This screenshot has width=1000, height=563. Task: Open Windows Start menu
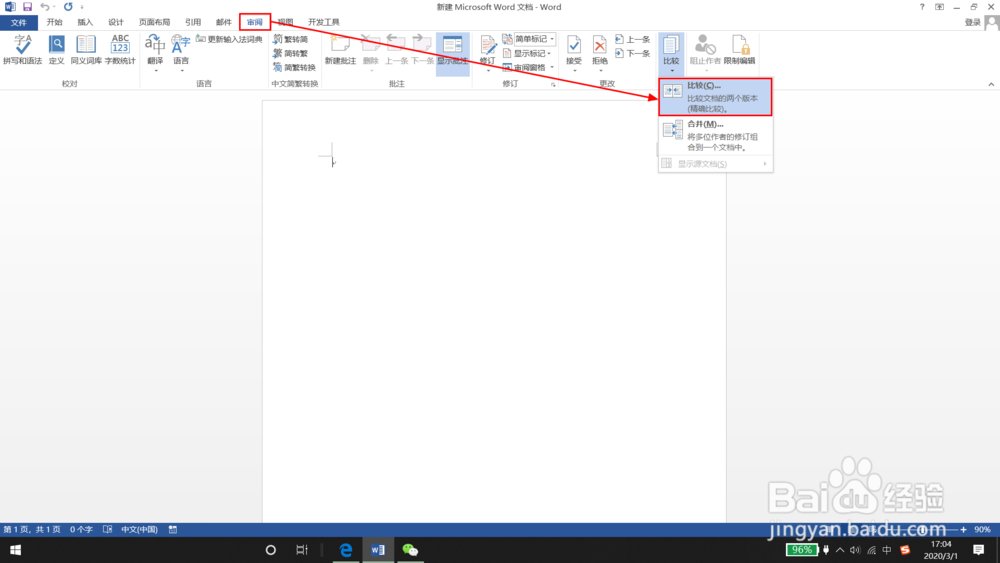click(x=15, y=550)
